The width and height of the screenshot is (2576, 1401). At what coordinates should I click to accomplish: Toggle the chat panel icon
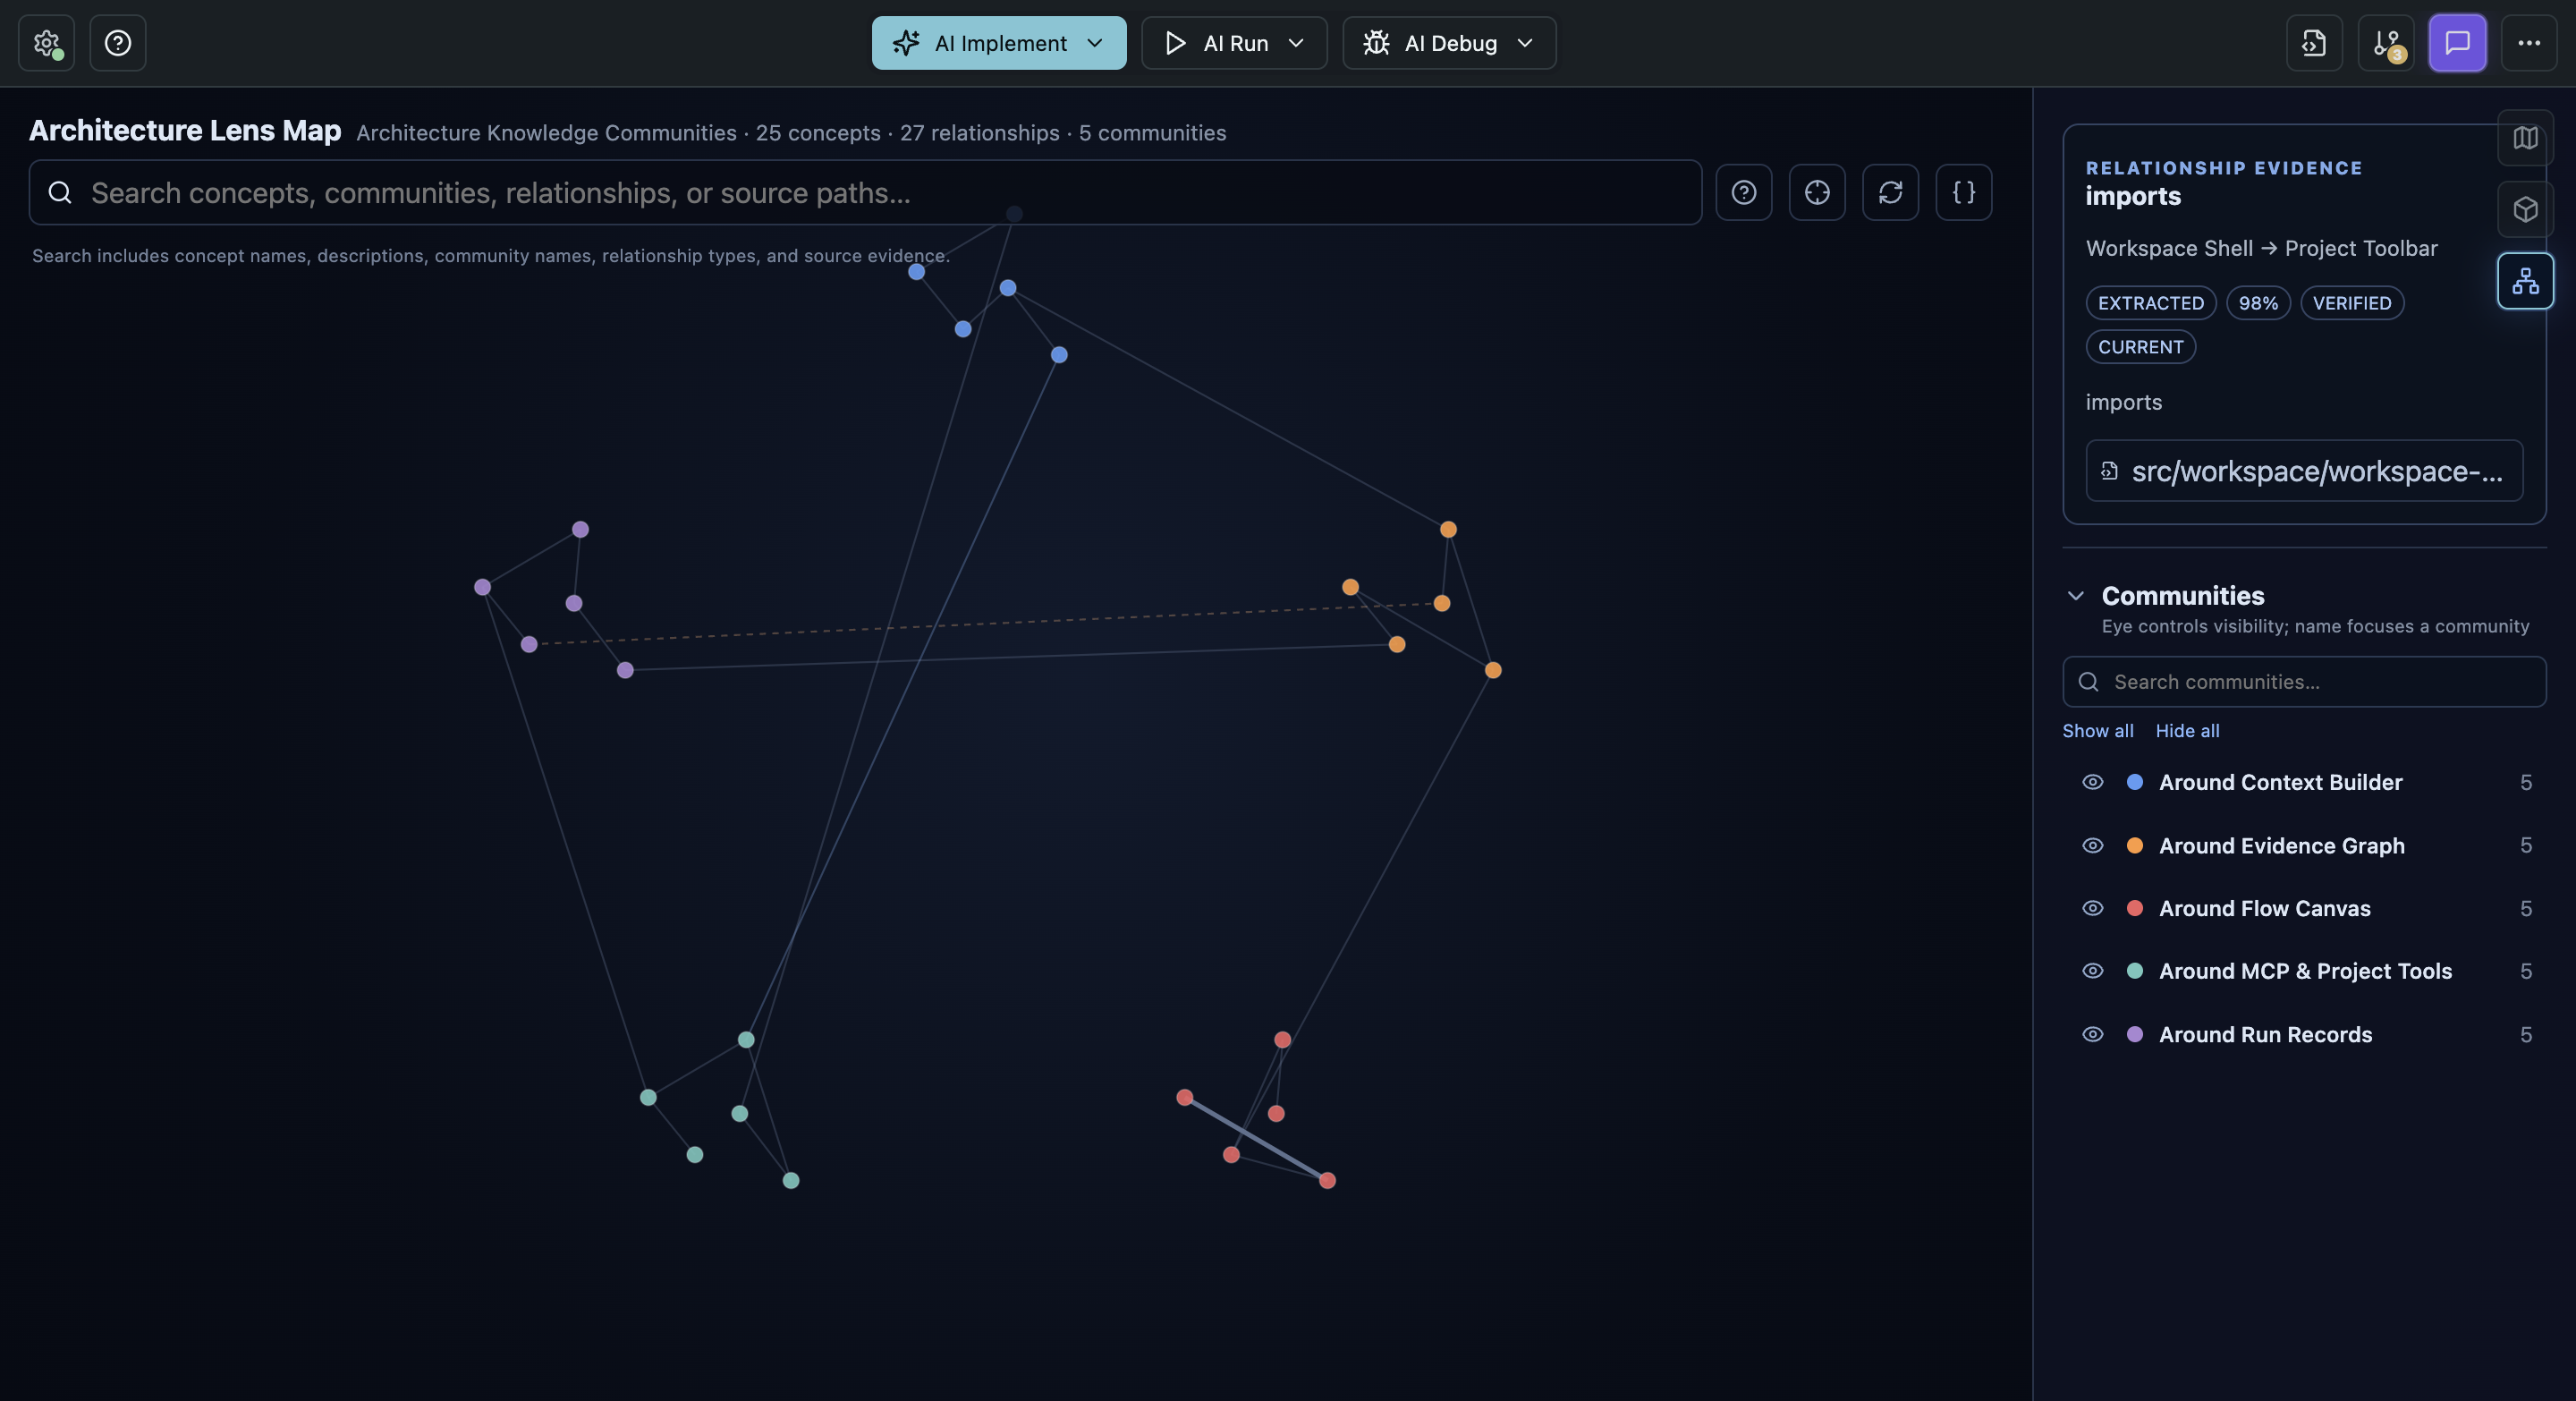2457,43
